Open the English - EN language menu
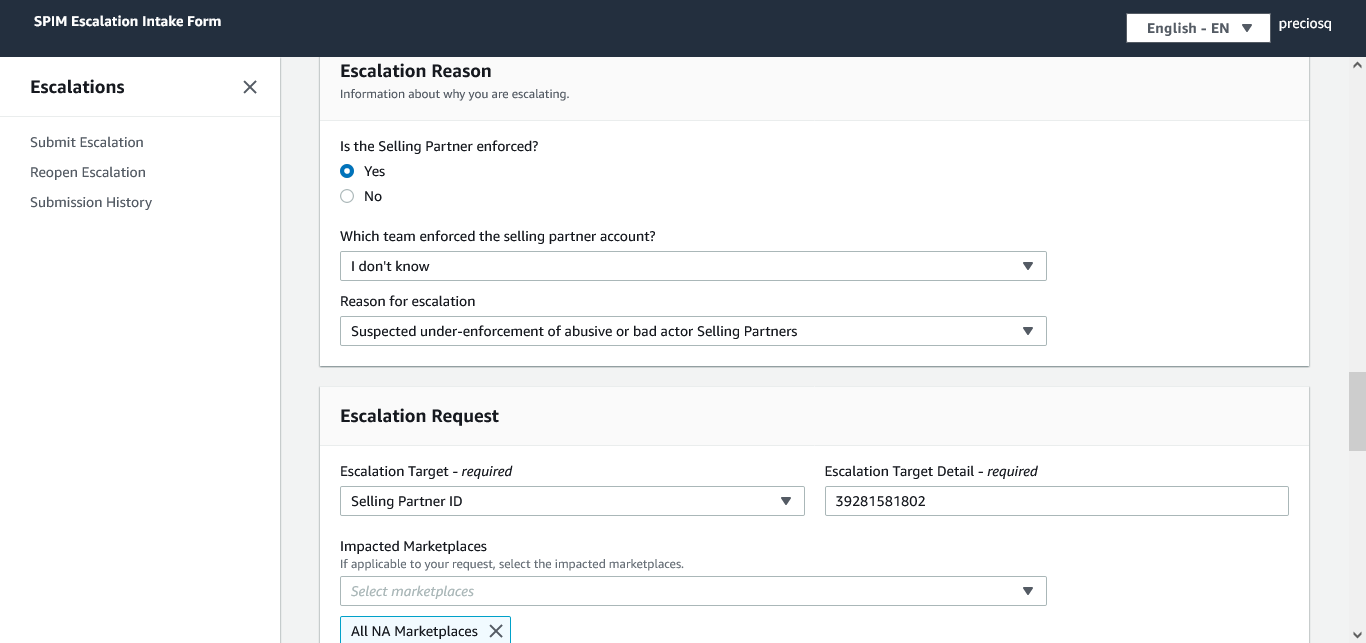The width and height of the screenshot is (1366, 643). click(x=1188, y=28)
